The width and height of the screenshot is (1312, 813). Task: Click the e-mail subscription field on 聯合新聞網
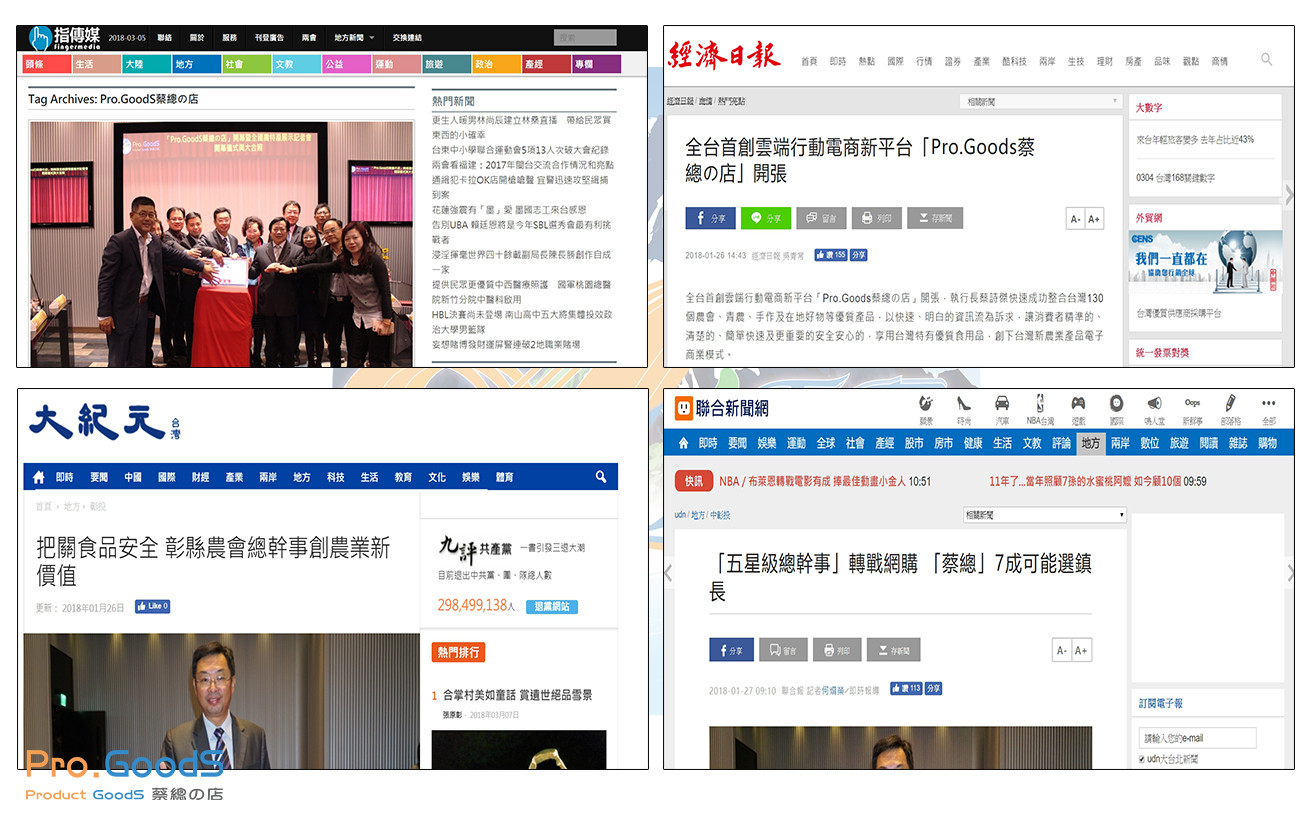coord(1197,738)
